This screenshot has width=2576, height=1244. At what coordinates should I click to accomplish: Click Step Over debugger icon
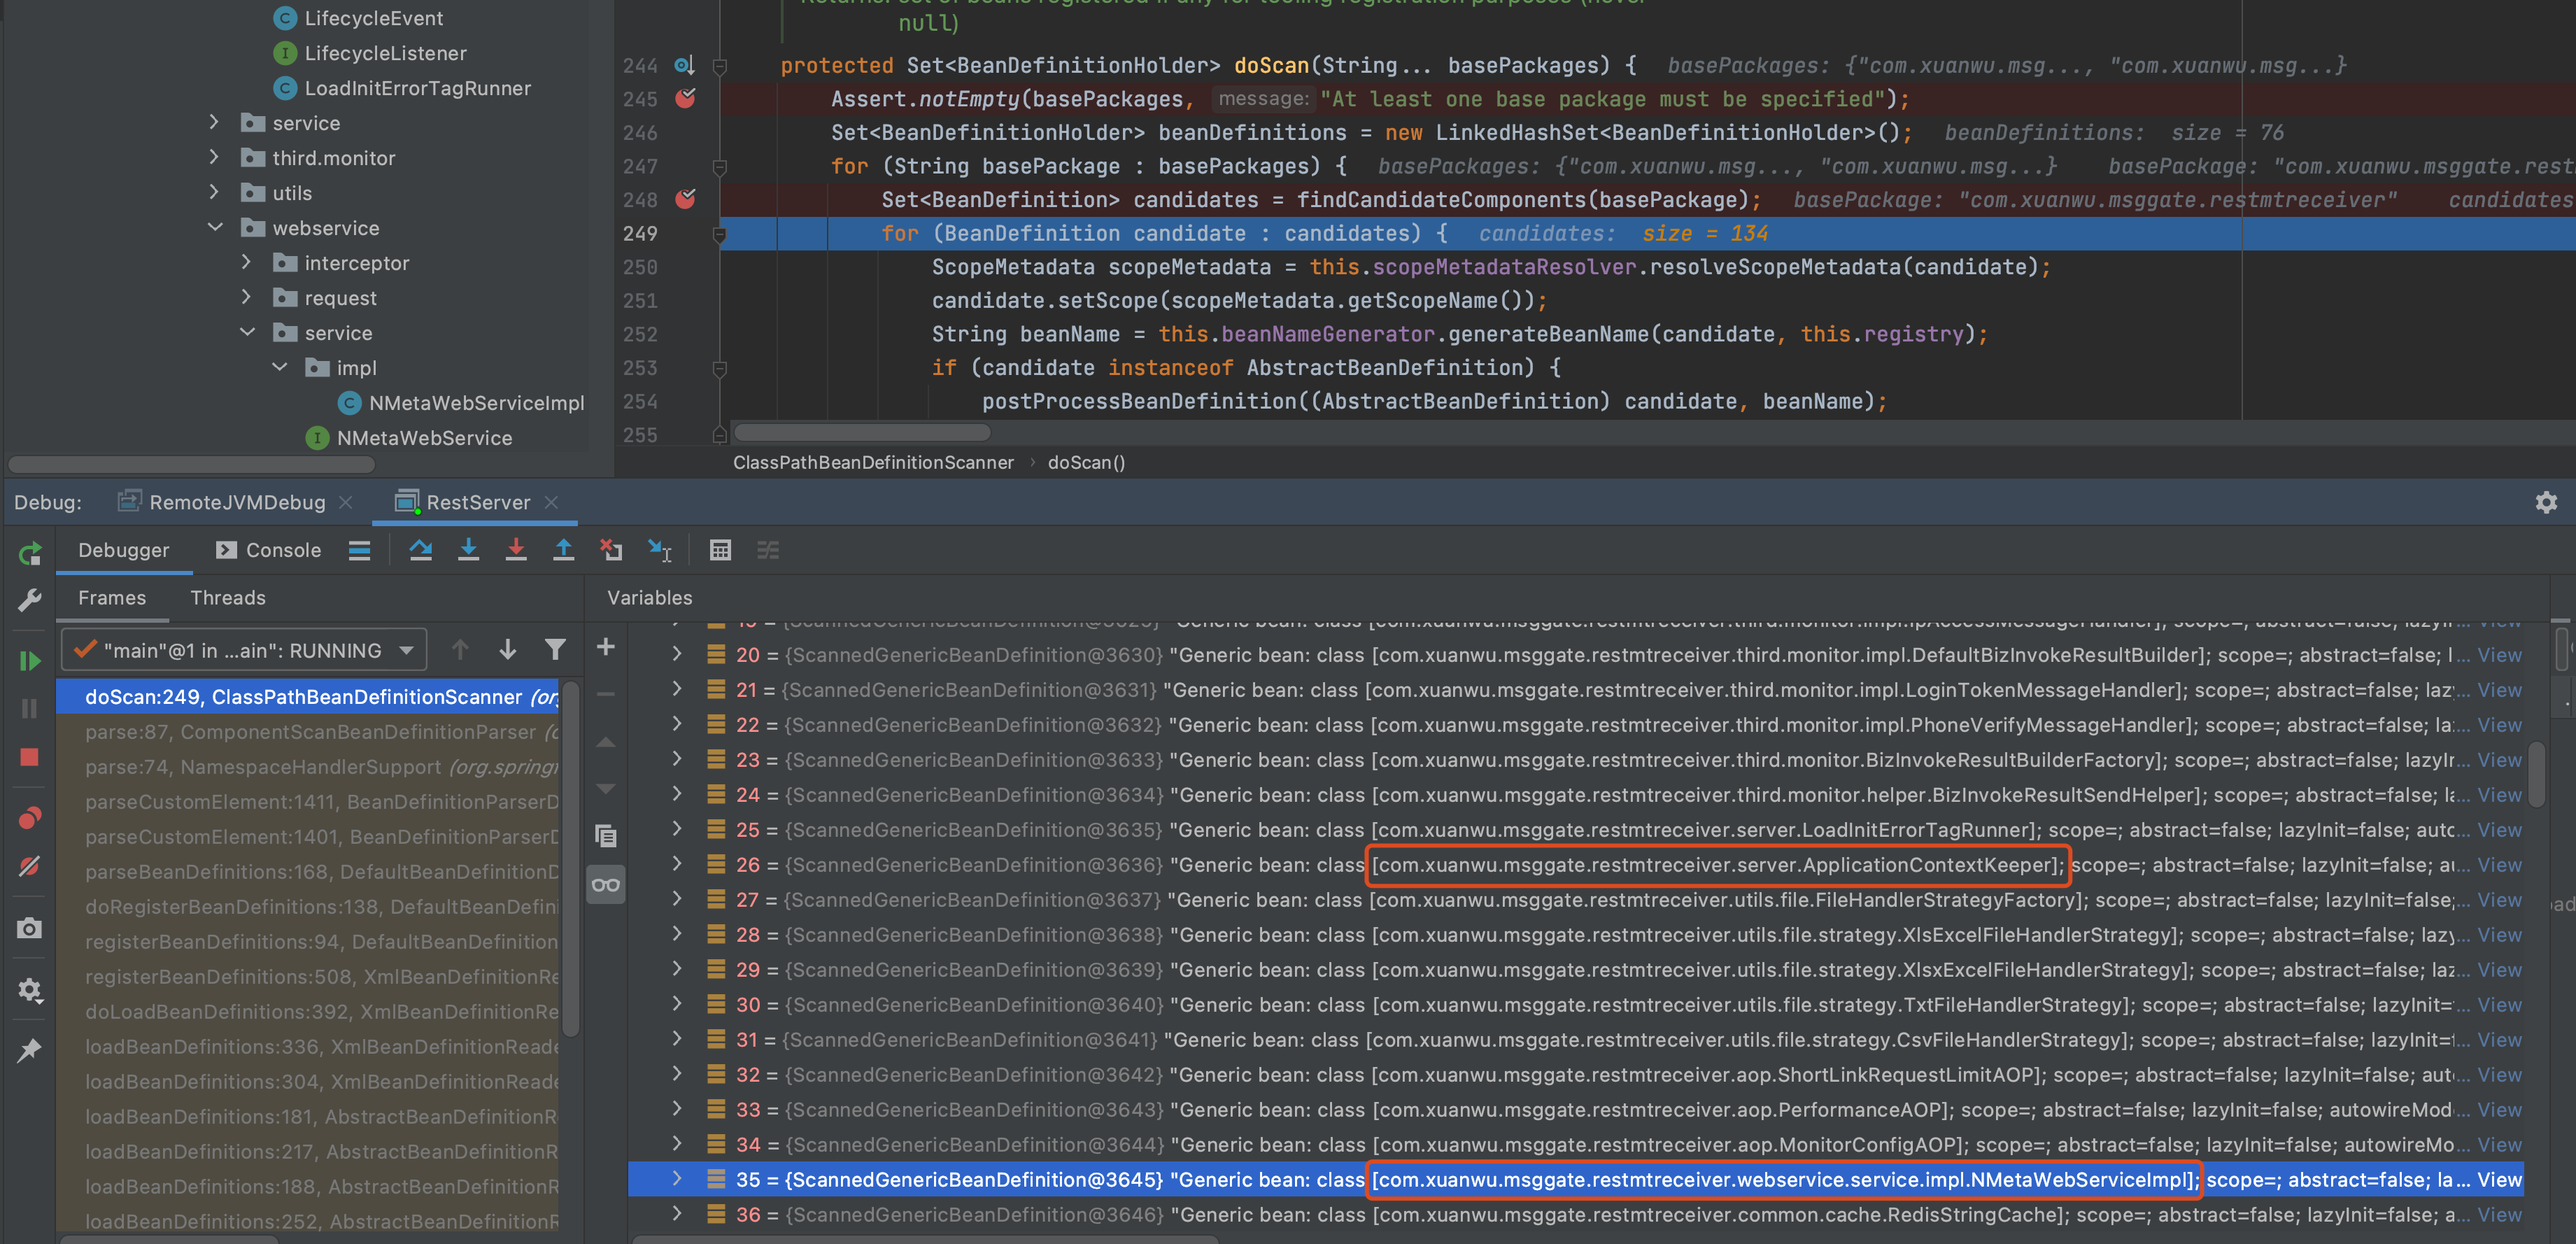click(420, 550)
